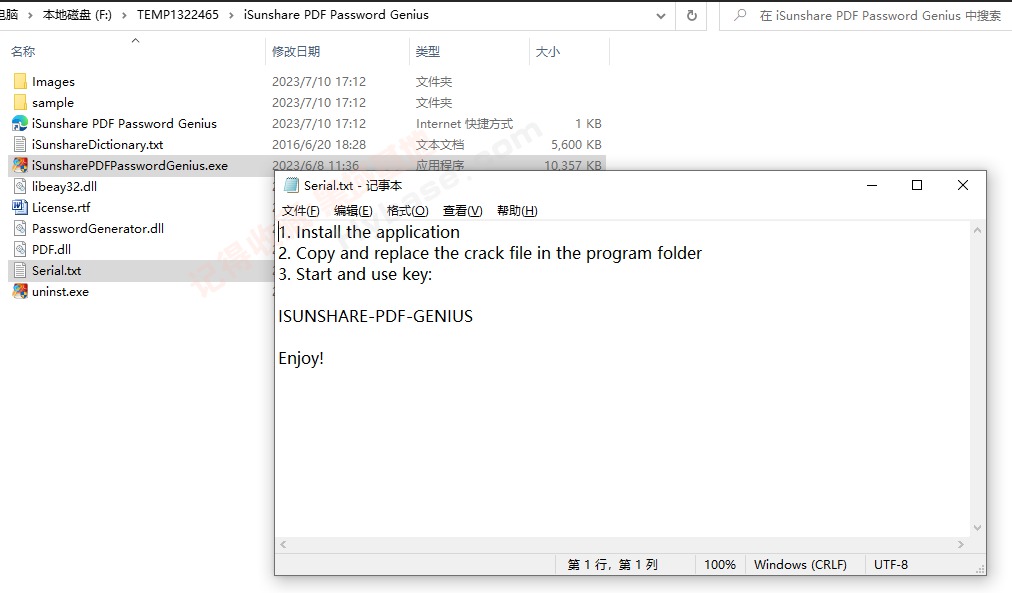1012x593 pixels.
Task: Click the refresh button in Explorer address bar
Action: pos(692,15)
